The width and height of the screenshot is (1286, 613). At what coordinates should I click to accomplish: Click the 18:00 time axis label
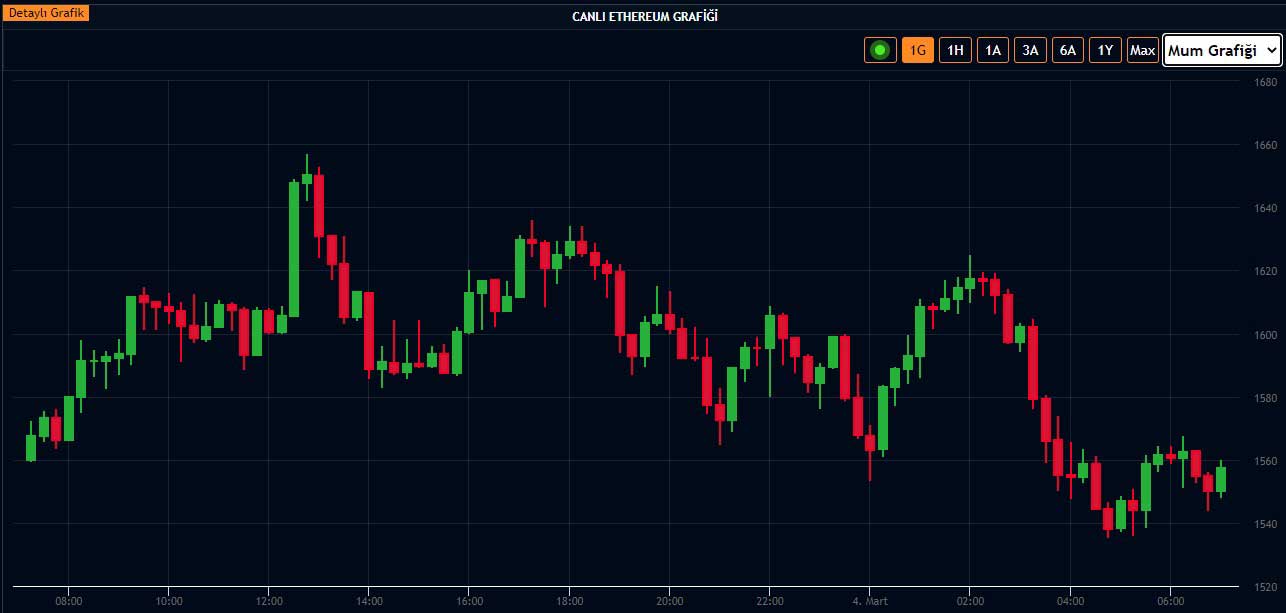(569, 601)
